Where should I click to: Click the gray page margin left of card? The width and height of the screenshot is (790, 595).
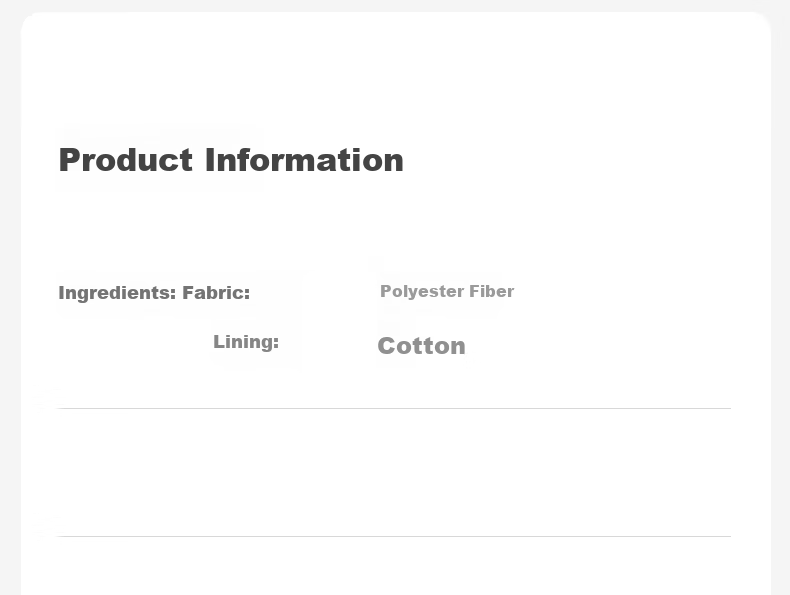[x=10, y=302]
